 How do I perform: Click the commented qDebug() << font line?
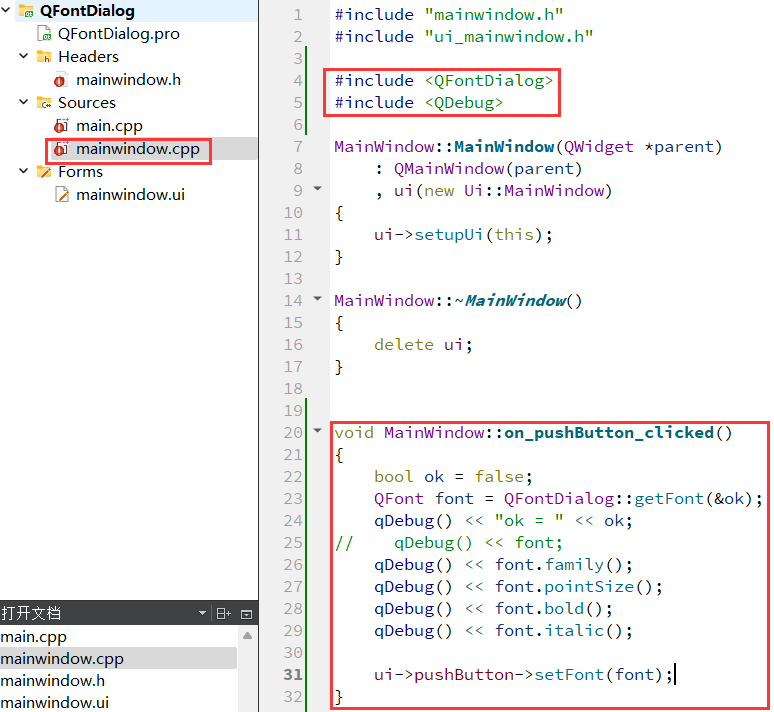[448, 543]
